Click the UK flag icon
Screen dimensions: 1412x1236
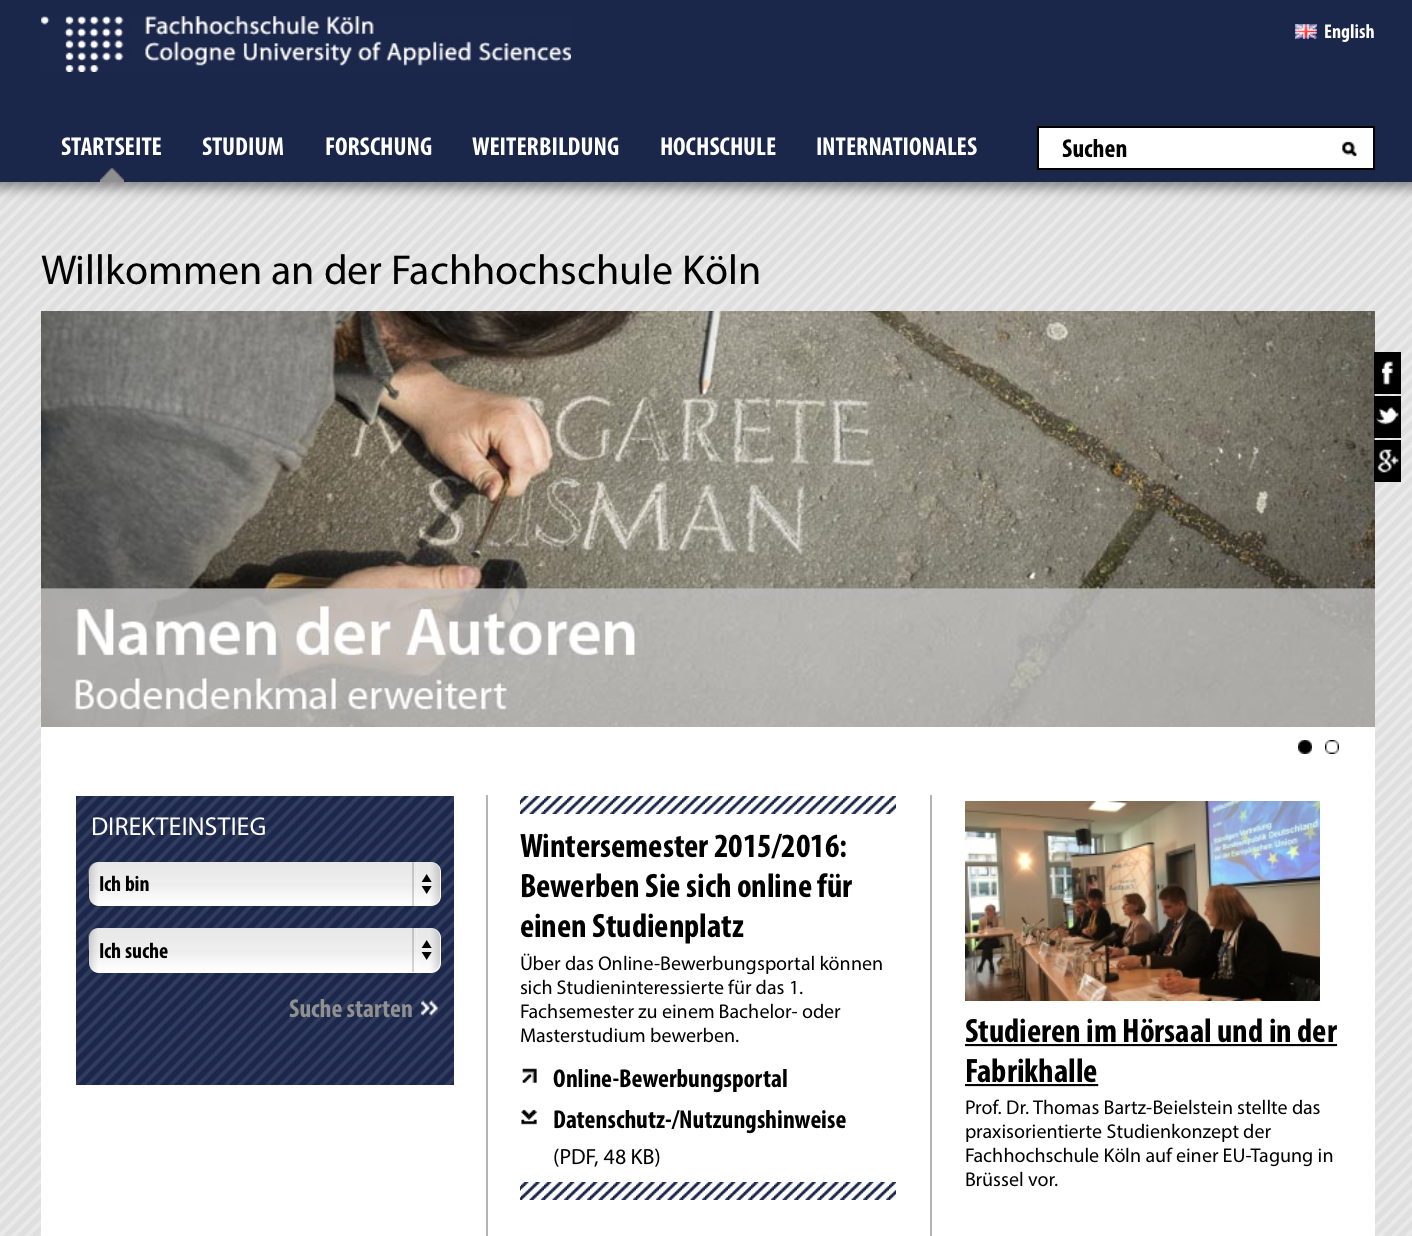click(x=1305, y=32)
